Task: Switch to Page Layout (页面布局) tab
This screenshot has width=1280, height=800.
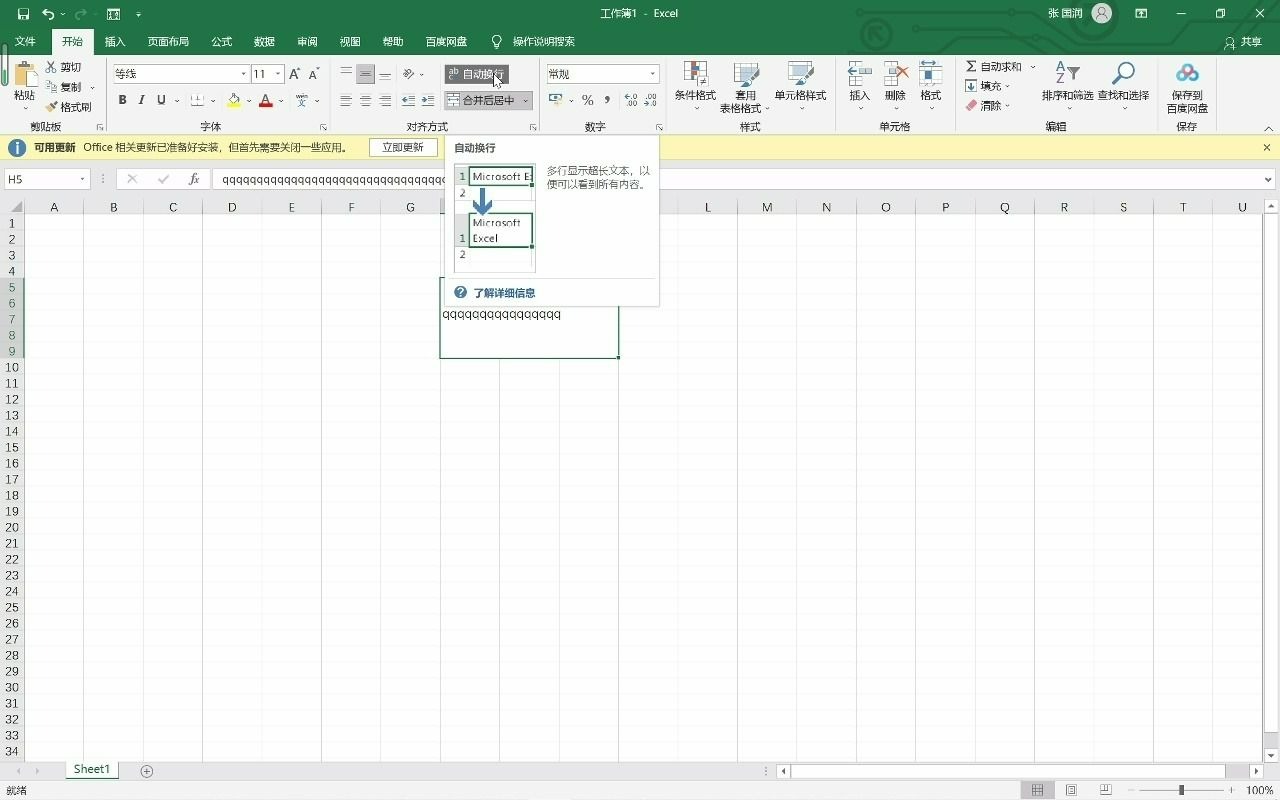Action: pyautogui.click(x=168, y=42)
